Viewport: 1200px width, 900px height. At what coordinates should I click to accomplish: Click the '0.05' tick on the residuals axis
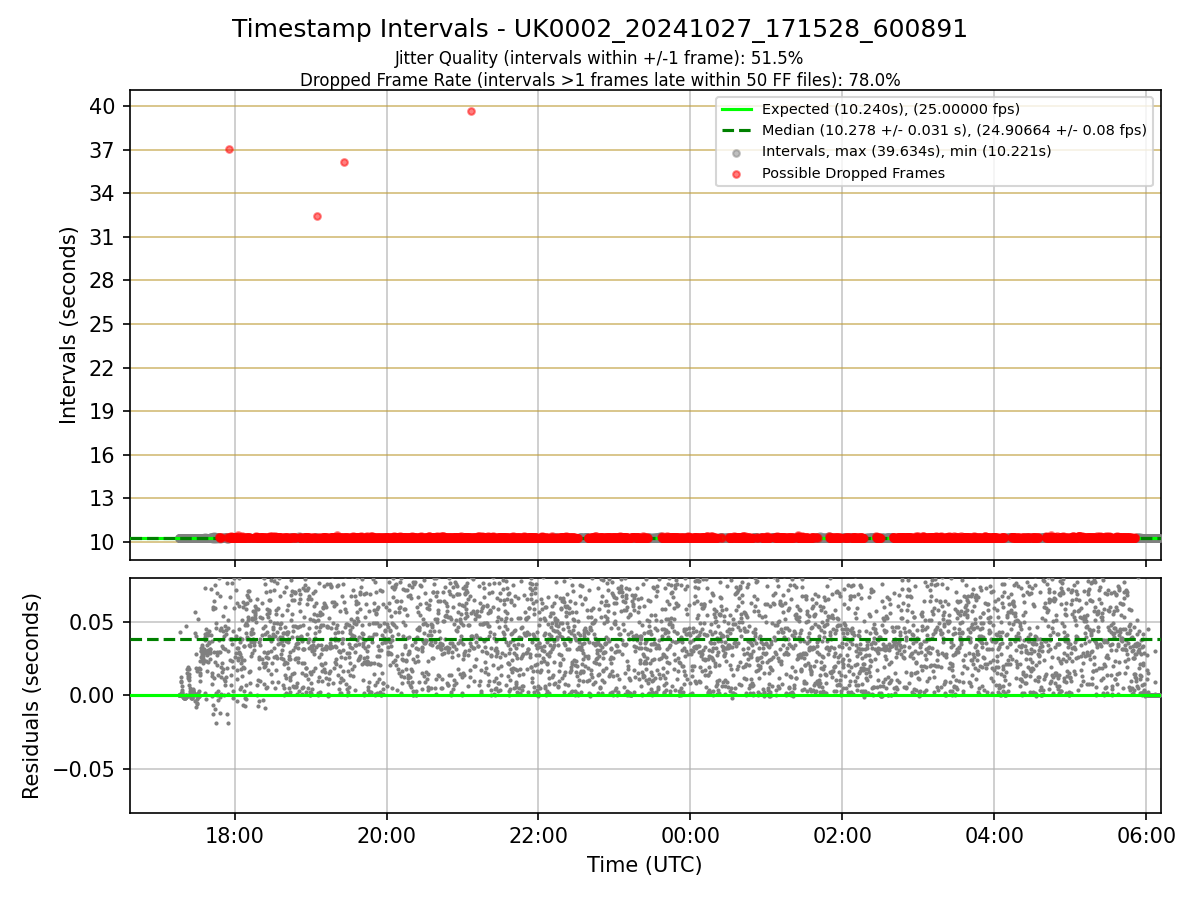(95, 622)
